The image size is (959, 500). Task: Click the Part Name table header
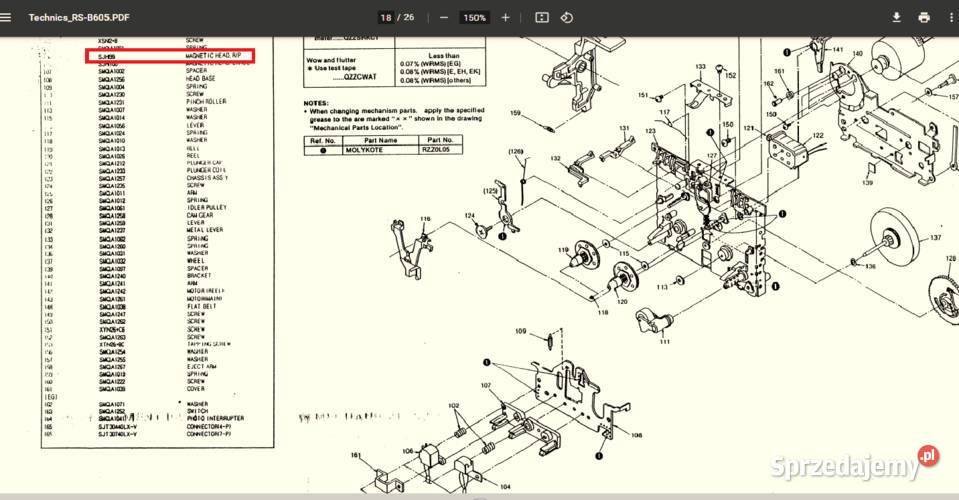click(x=380, y=141)
